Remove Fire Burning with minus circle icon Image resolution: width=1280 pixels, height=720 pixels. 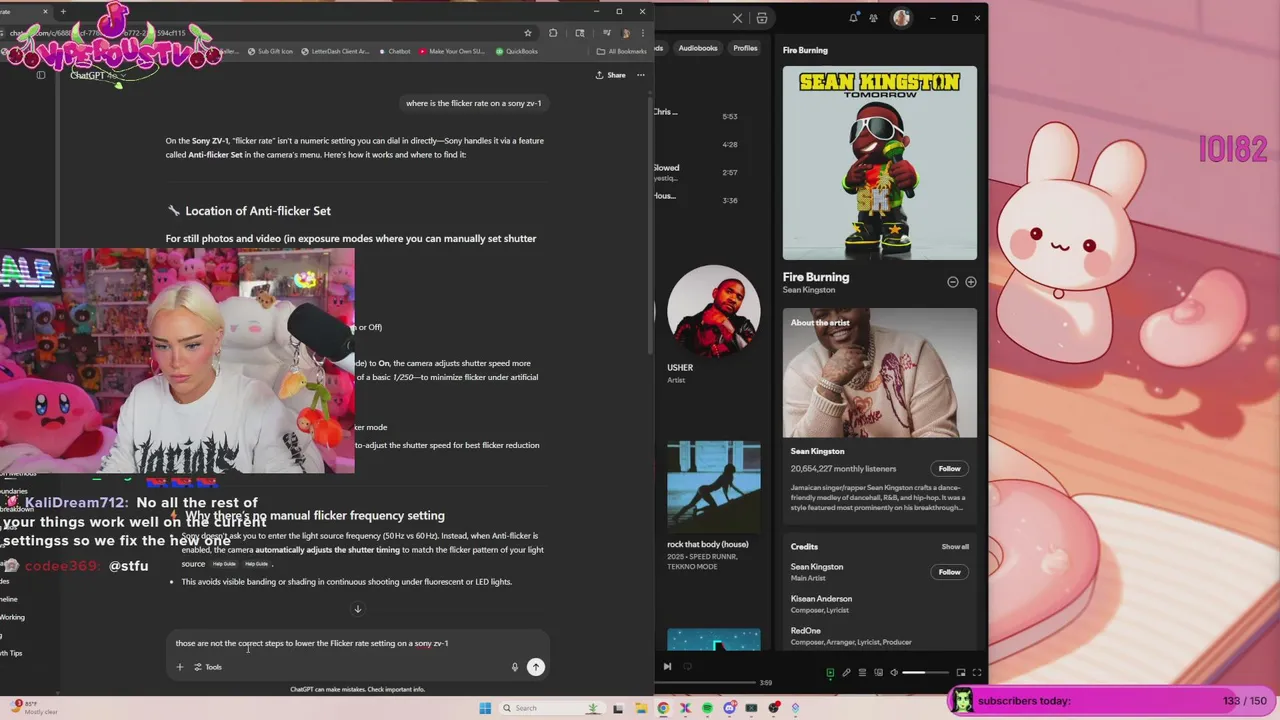pyautogui.click(x=953, y=282)
